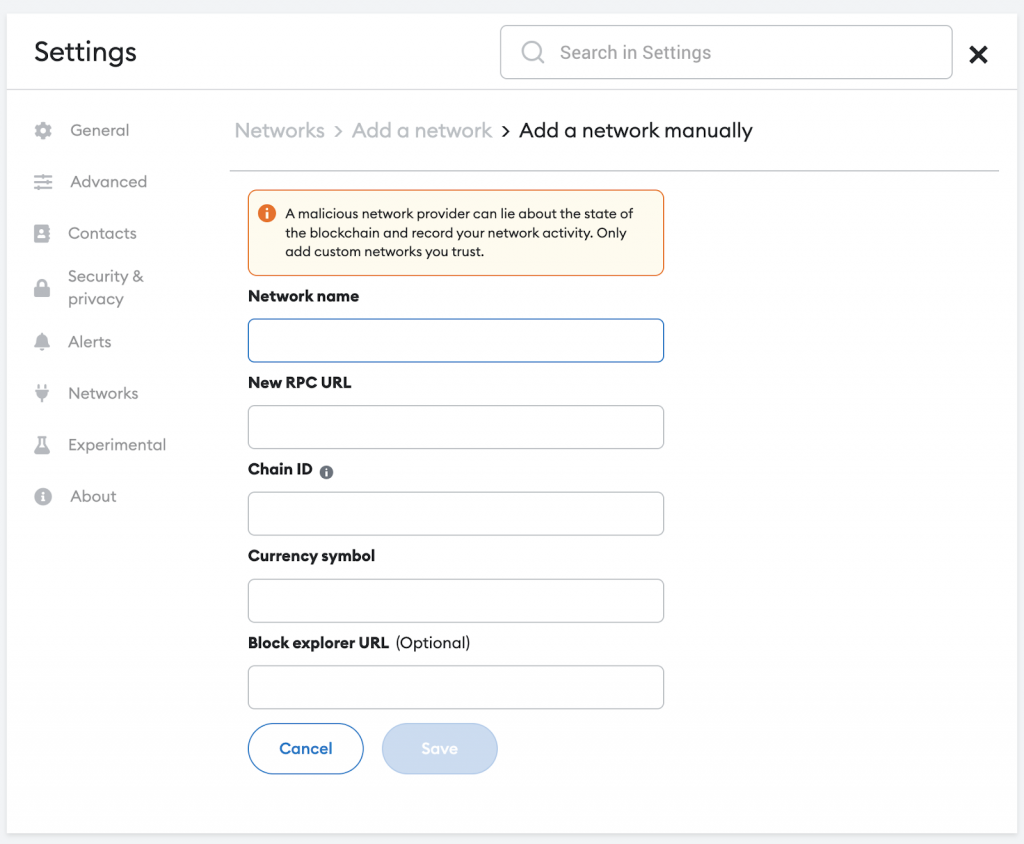Image resolution: width=1024 pixels, height=844 pixels.
Task: Focus the New RPC URL input field
Action: click(x=456, y=427)
